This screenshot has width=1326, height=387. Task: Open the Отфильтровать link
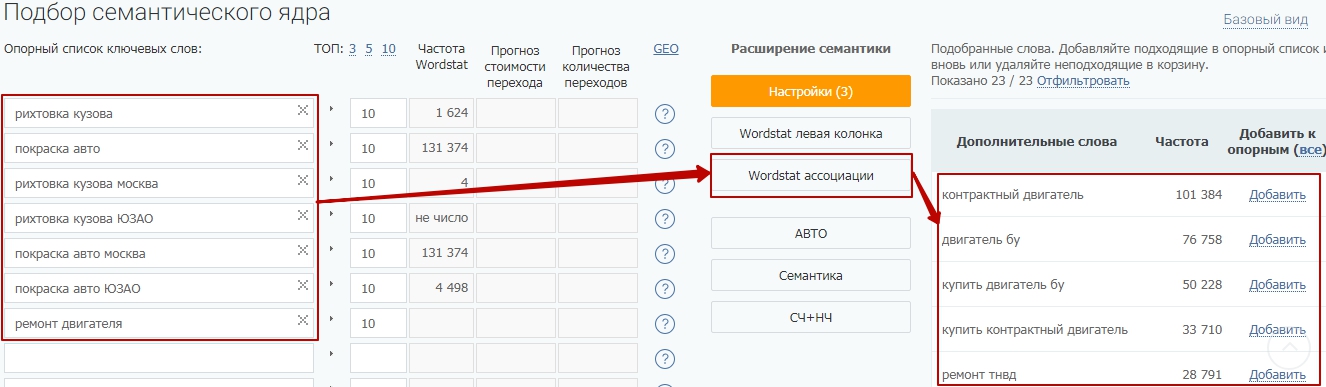[x=1083, y=80]
